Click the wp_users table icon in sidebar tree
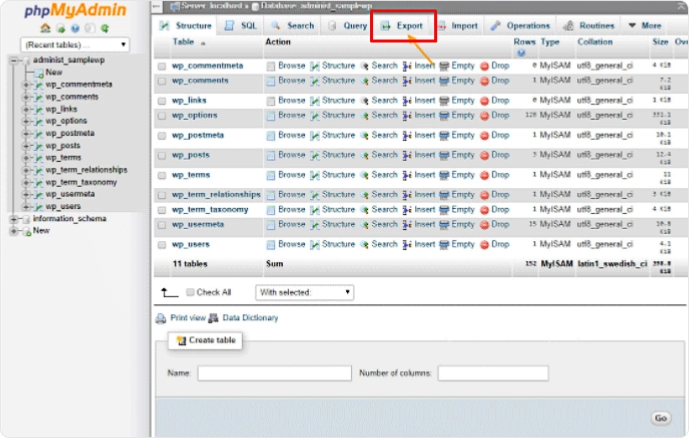This screenshot has height=438, width=689. (39, 206)
